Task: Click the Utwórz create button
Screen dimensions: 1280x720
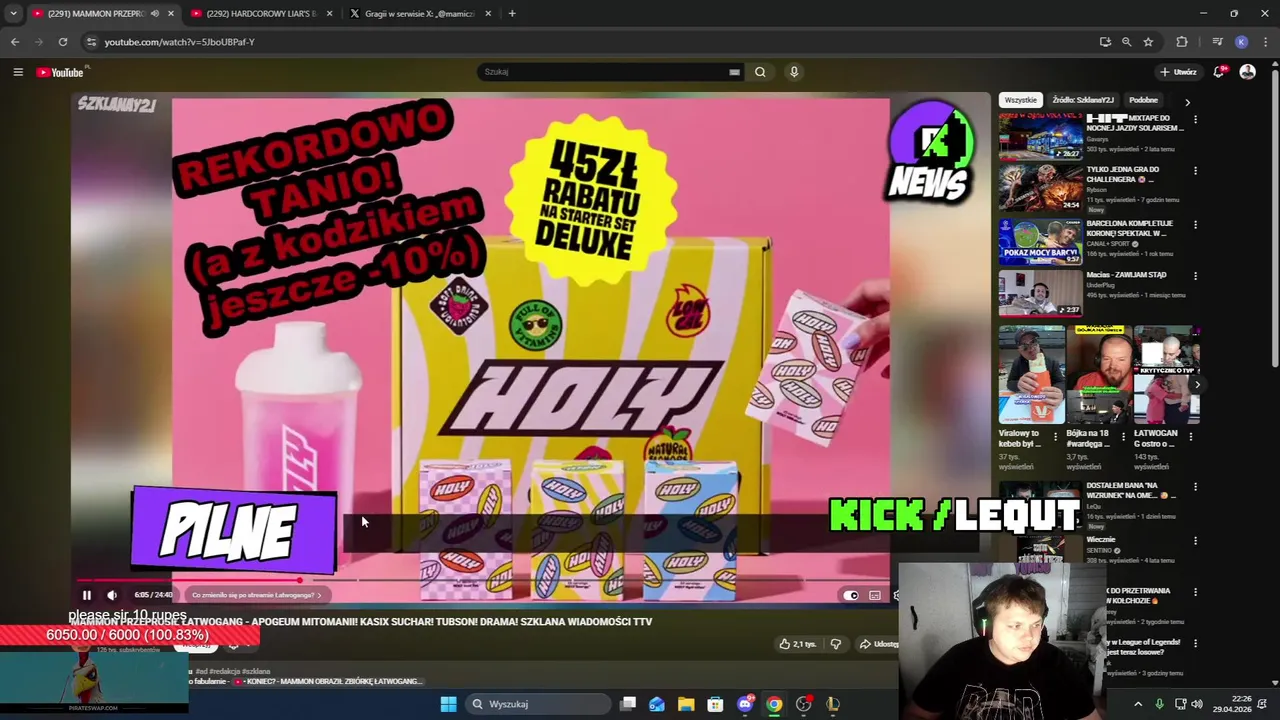Action: tap(1178, 72)
